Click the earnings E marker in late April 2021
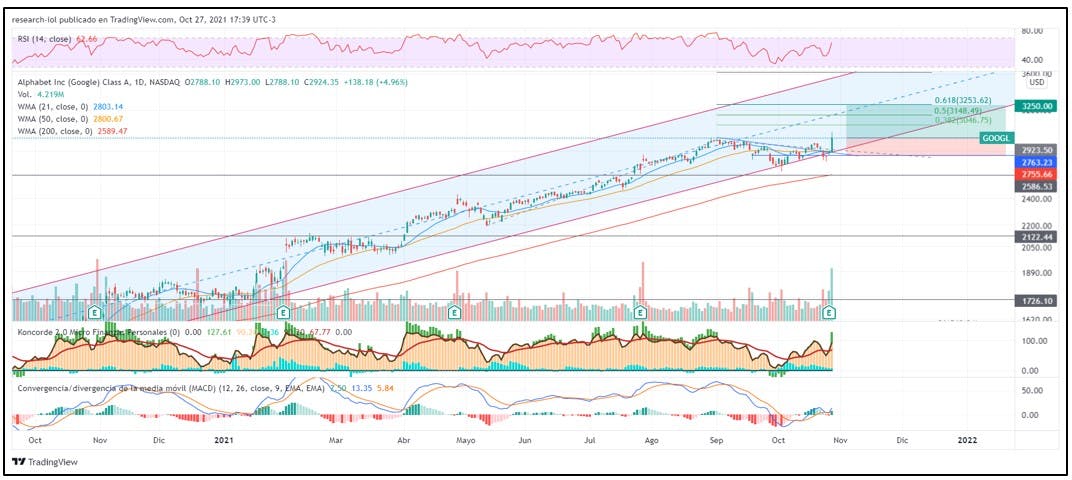 pos(453,312)
